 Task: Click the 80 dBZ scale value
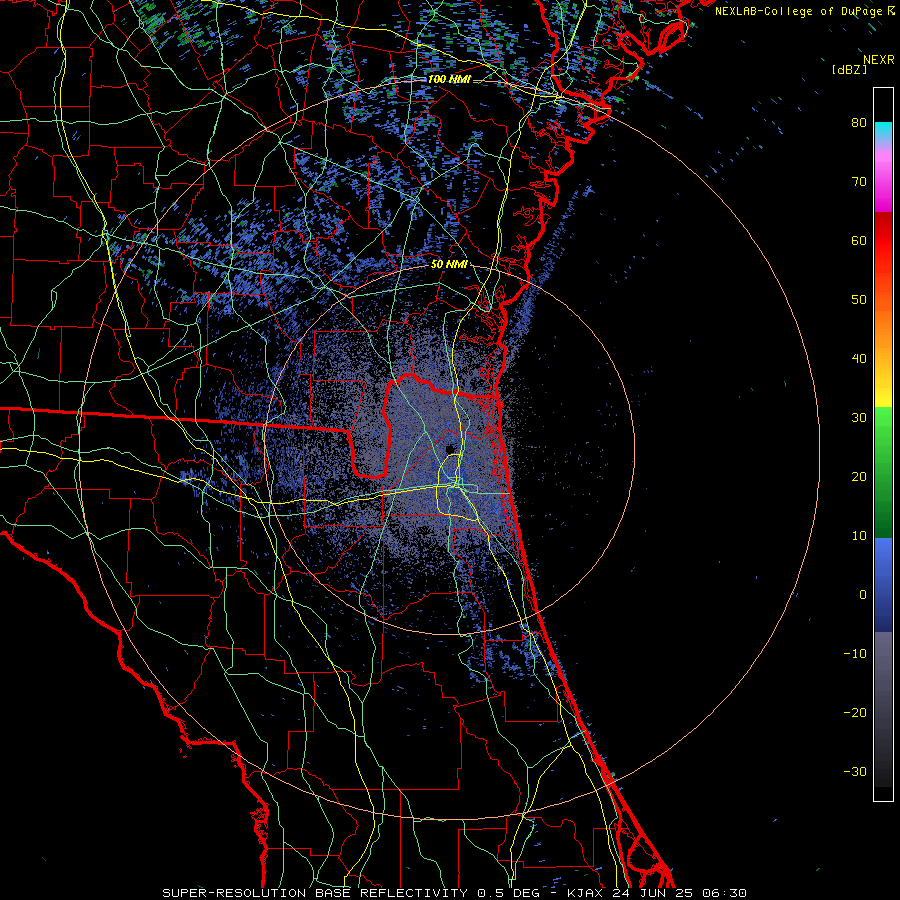859,123
